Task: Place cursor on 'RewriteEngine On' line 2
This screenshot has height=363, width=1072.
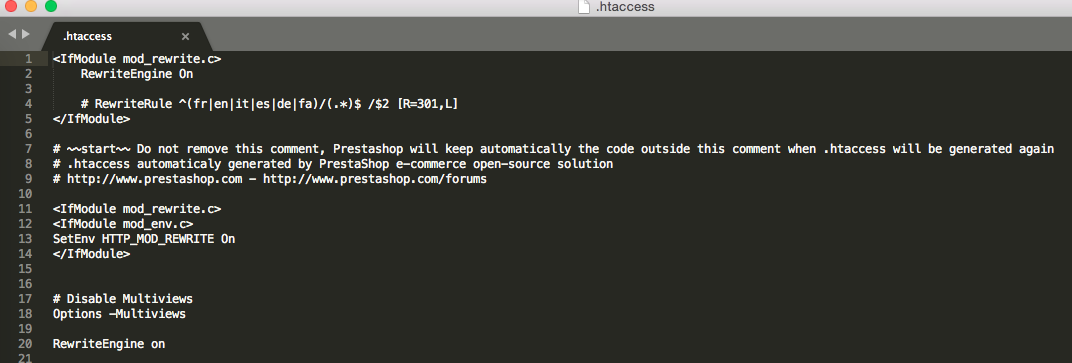Action: [137, 74]
